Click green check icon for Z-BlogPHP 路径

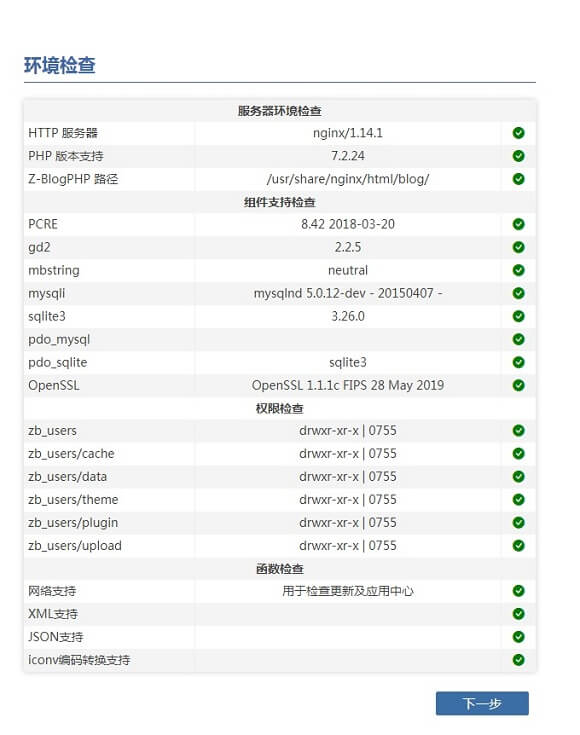coord(518,179)
